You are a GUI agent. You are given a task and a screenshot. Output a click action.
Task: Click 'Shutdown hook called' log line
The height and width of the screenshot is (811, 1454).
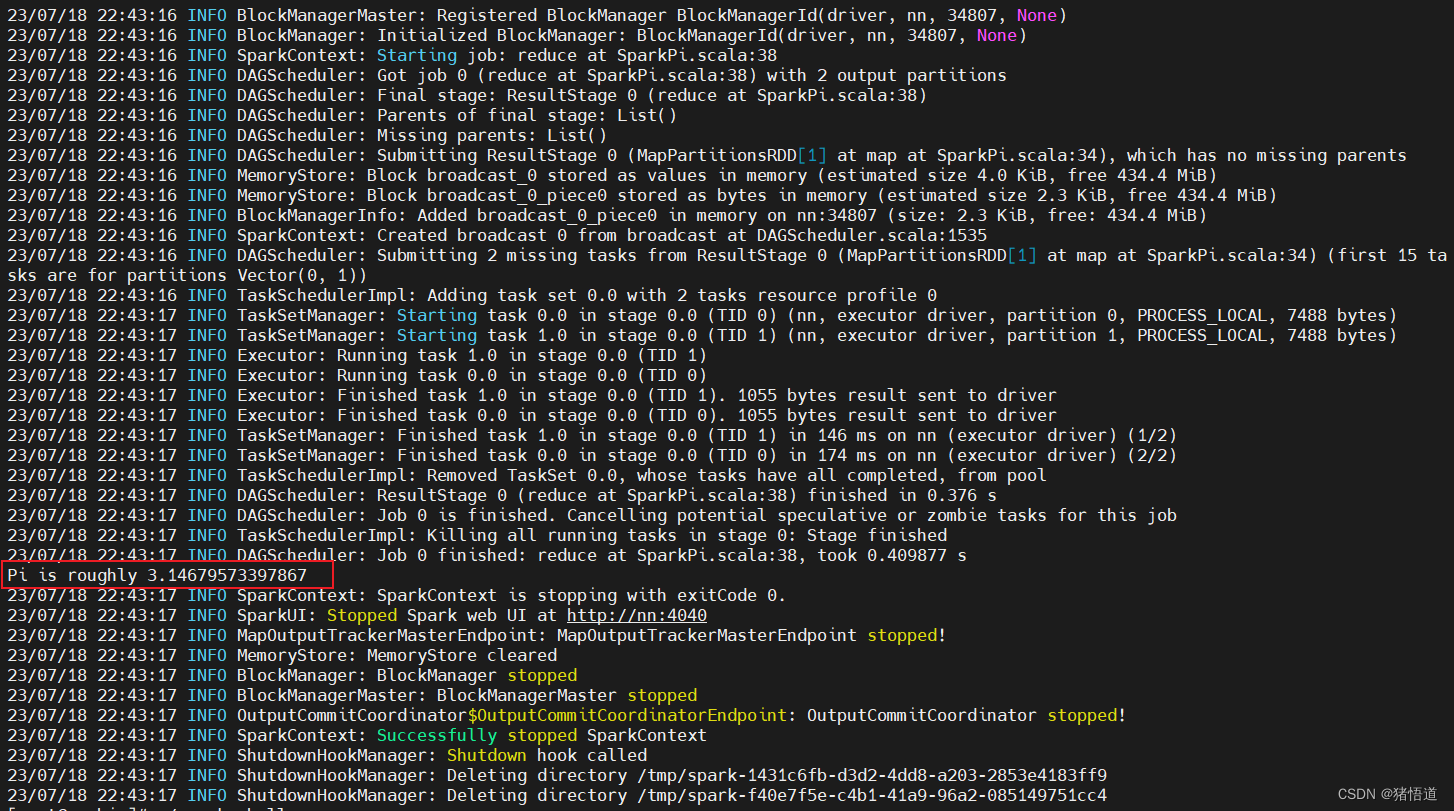pyautogui.click(x=327, y=755)
